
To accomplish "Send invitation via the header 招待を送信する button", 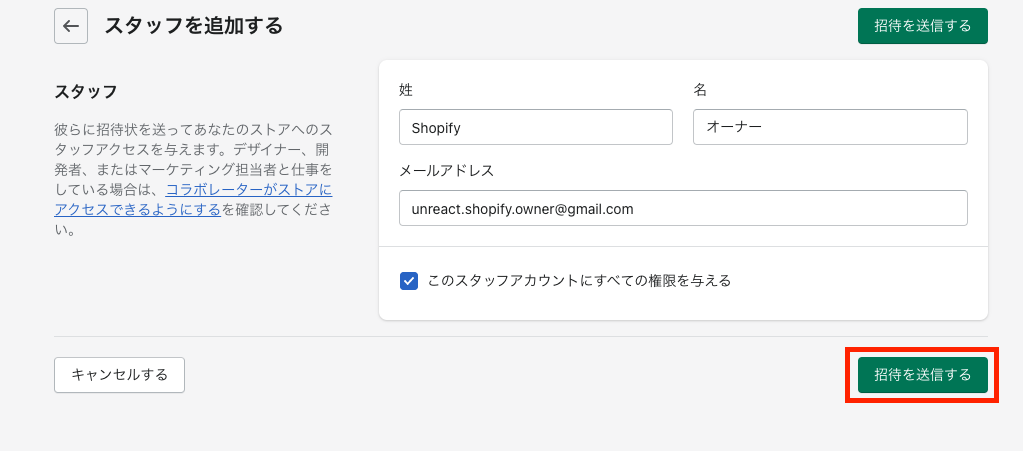I will (923, 26).
